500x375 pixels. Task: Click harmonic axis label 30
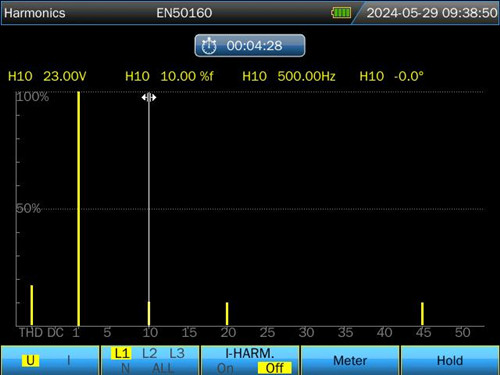tap(306, 333)
